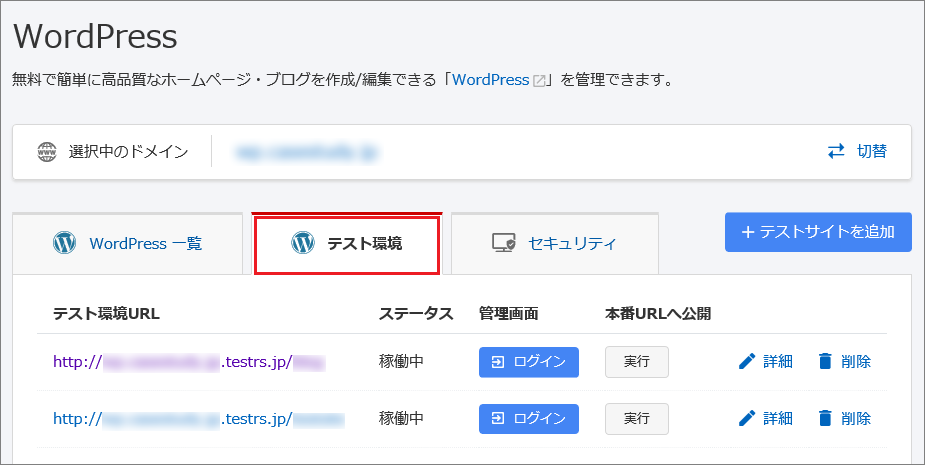Click the ステータス column header
The height and width of the screenshot is (465, 925).
coord(416,313)
